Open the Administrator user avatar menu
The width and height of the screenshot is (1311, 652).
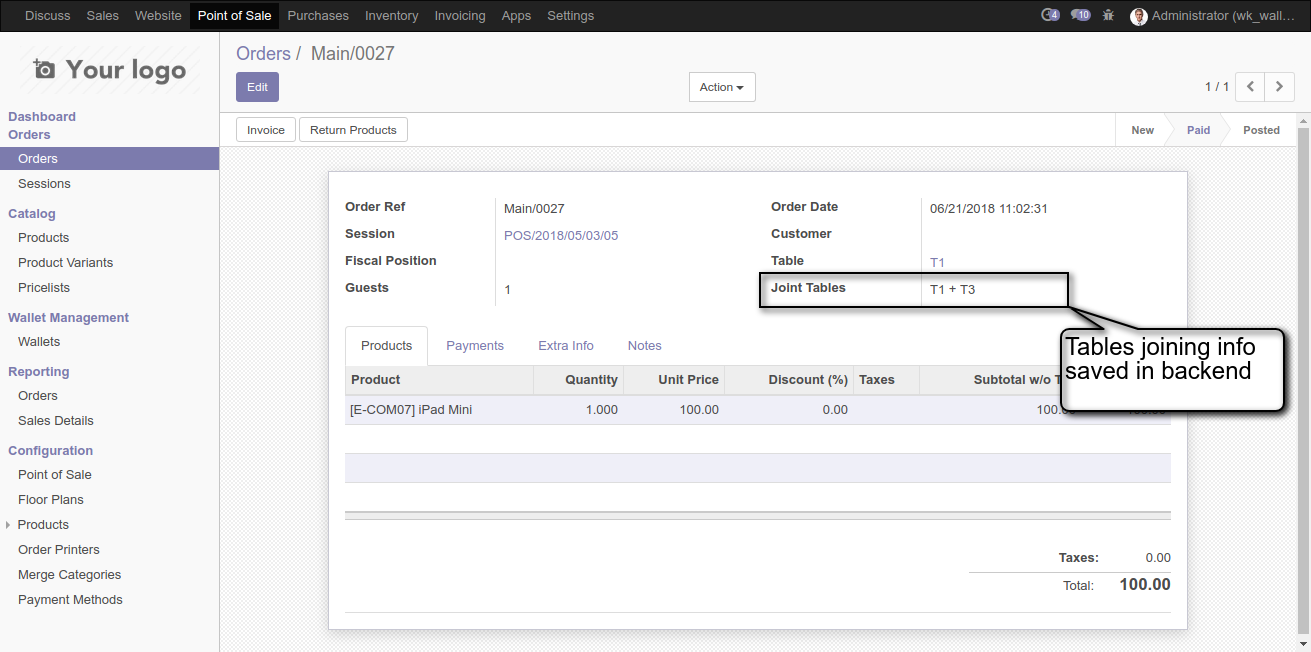(x=1138, y=15)
